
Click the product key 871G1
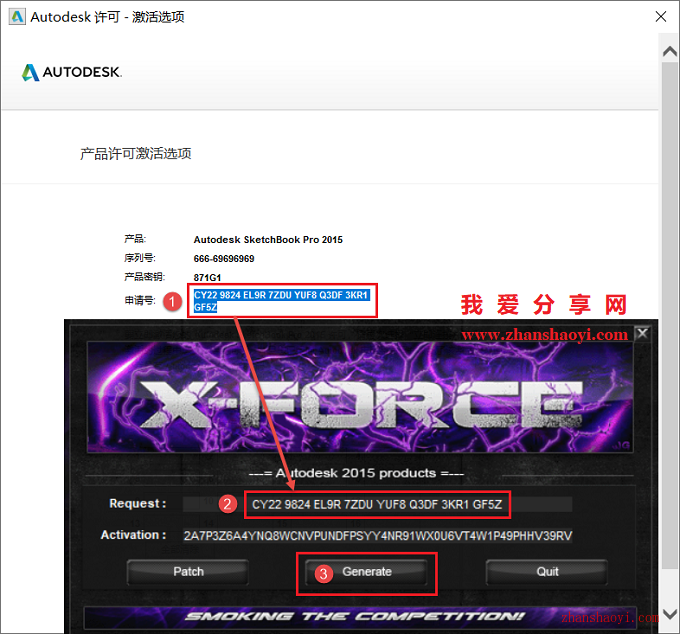point(207,278)
